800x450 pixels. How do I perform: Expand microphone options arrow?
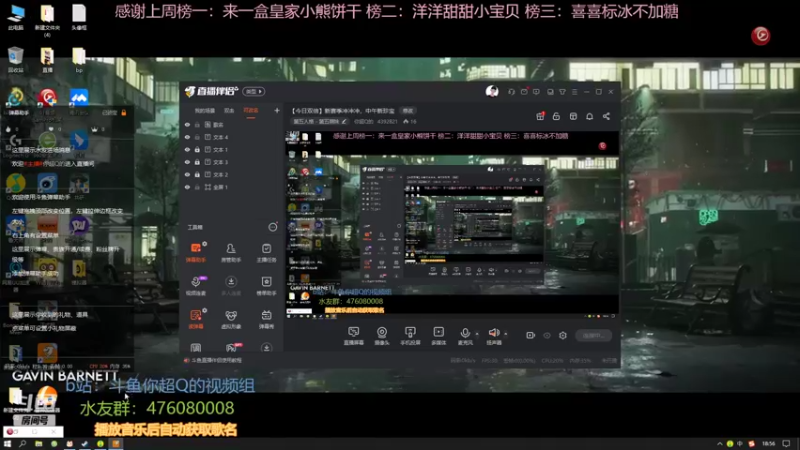[477, 334]
